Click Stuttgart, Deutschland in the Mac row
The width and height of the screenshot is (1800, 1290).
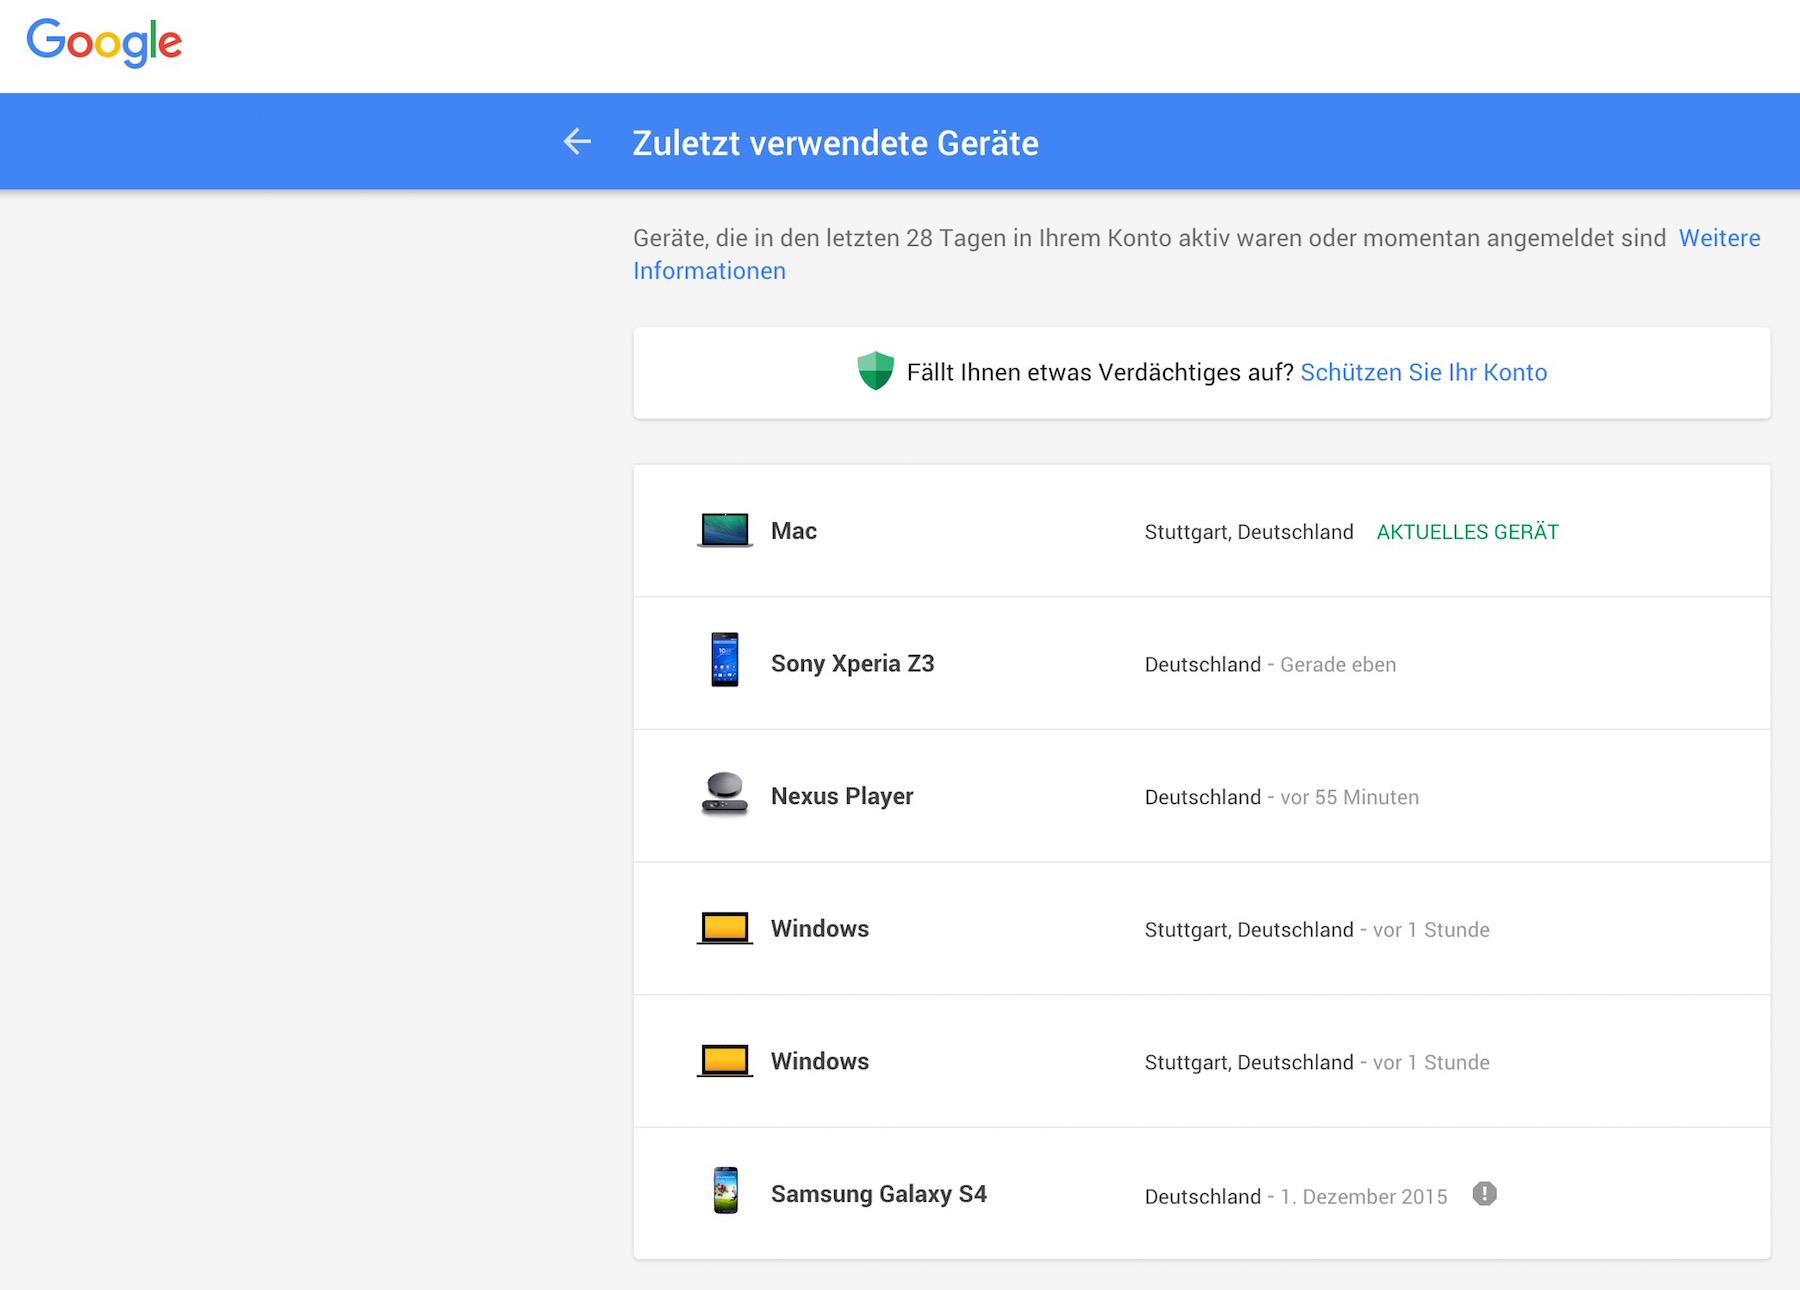click(1249, 532)
